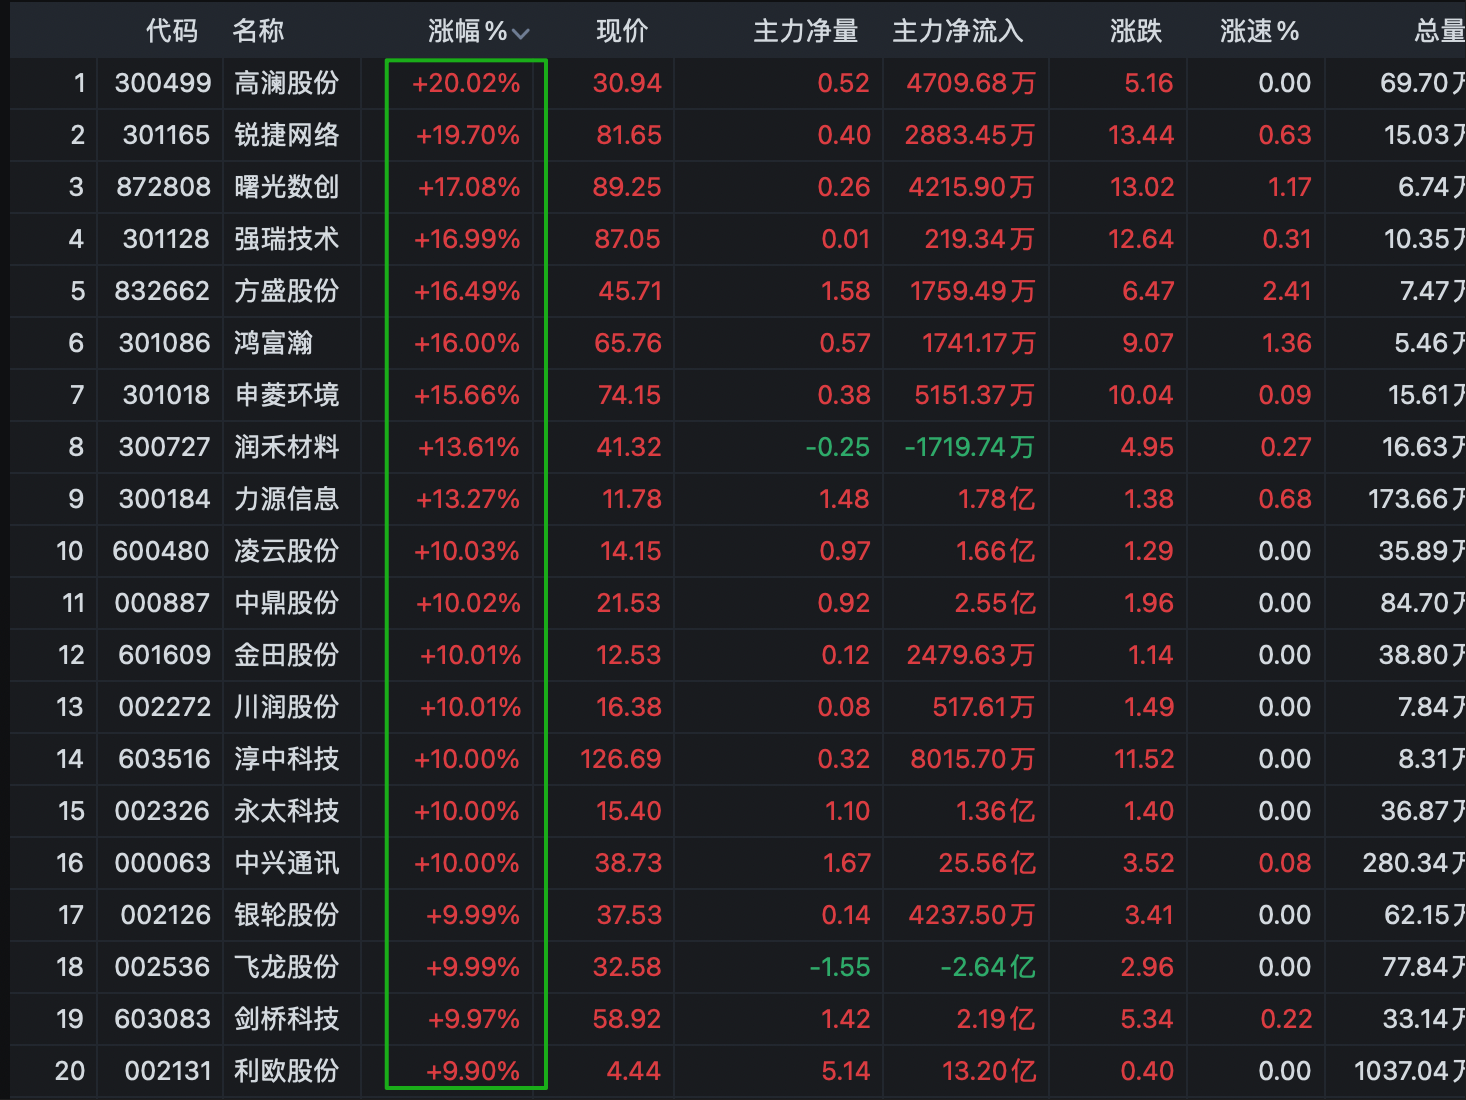1466x1100 pixels.
Task: Open stock 申菱环境
Action: [x=286, y=395]
